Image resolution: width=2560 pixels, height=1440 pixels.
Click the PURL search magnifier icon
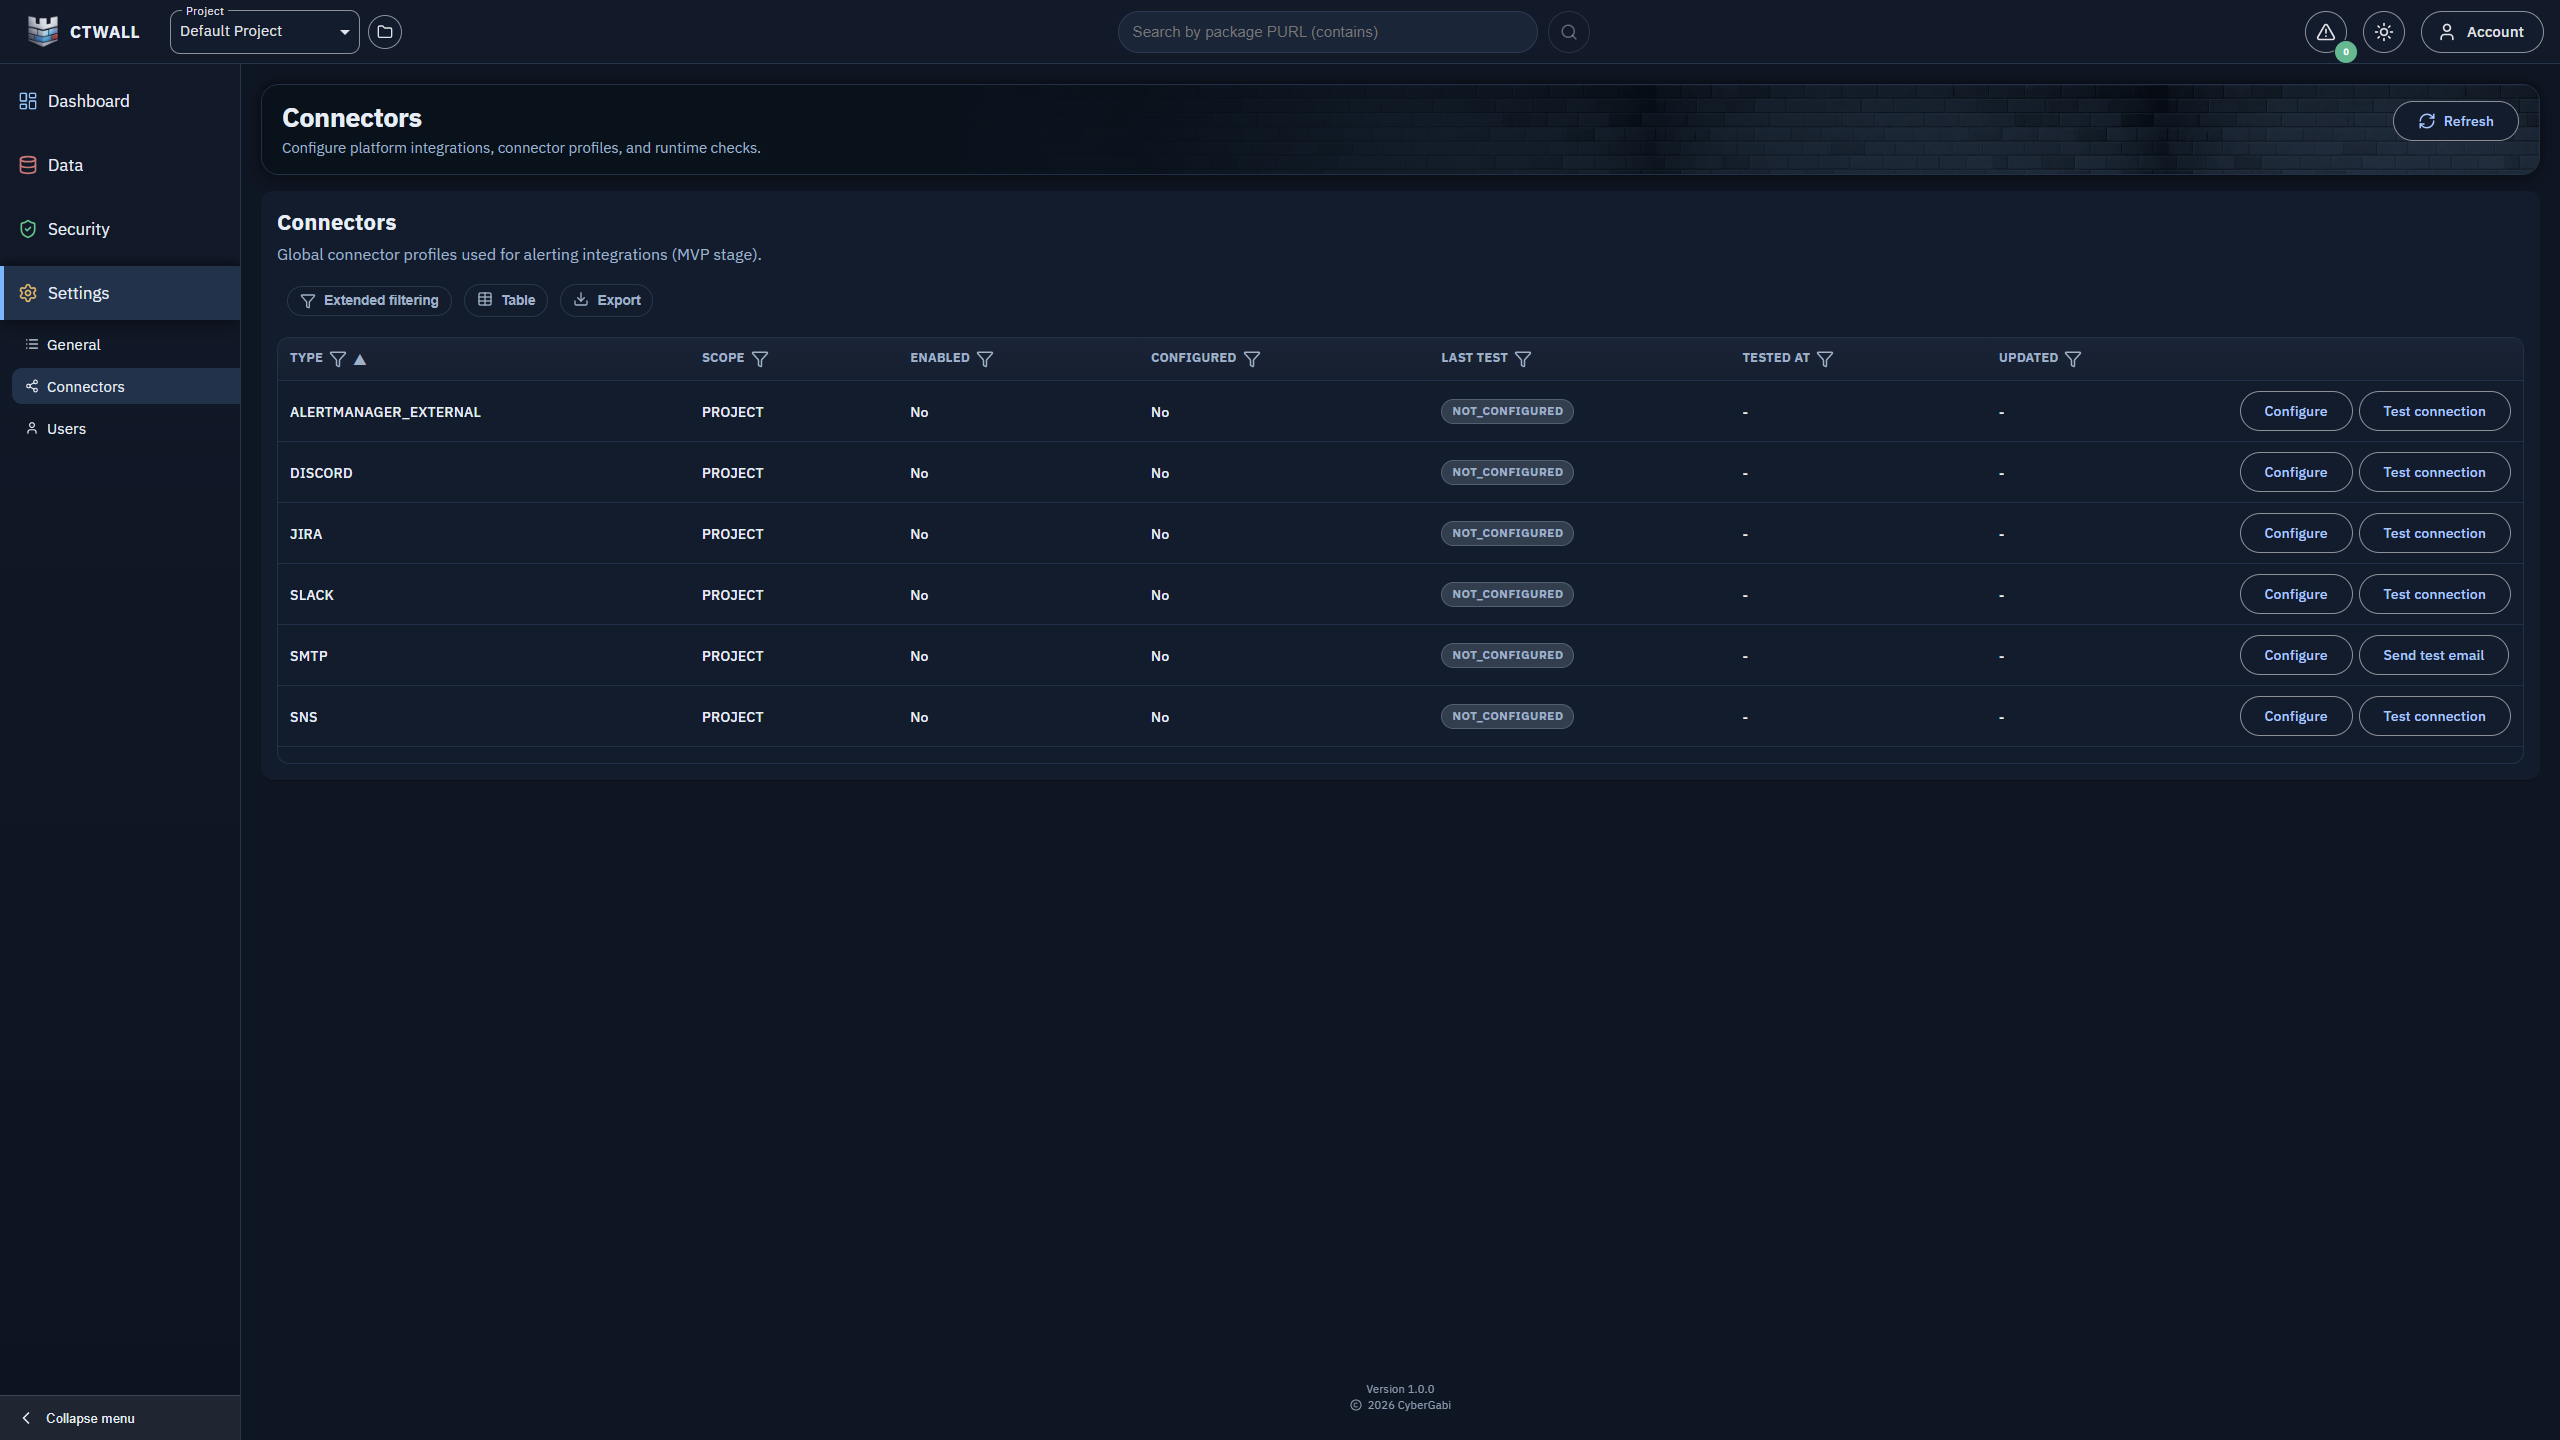[1568, 32]
